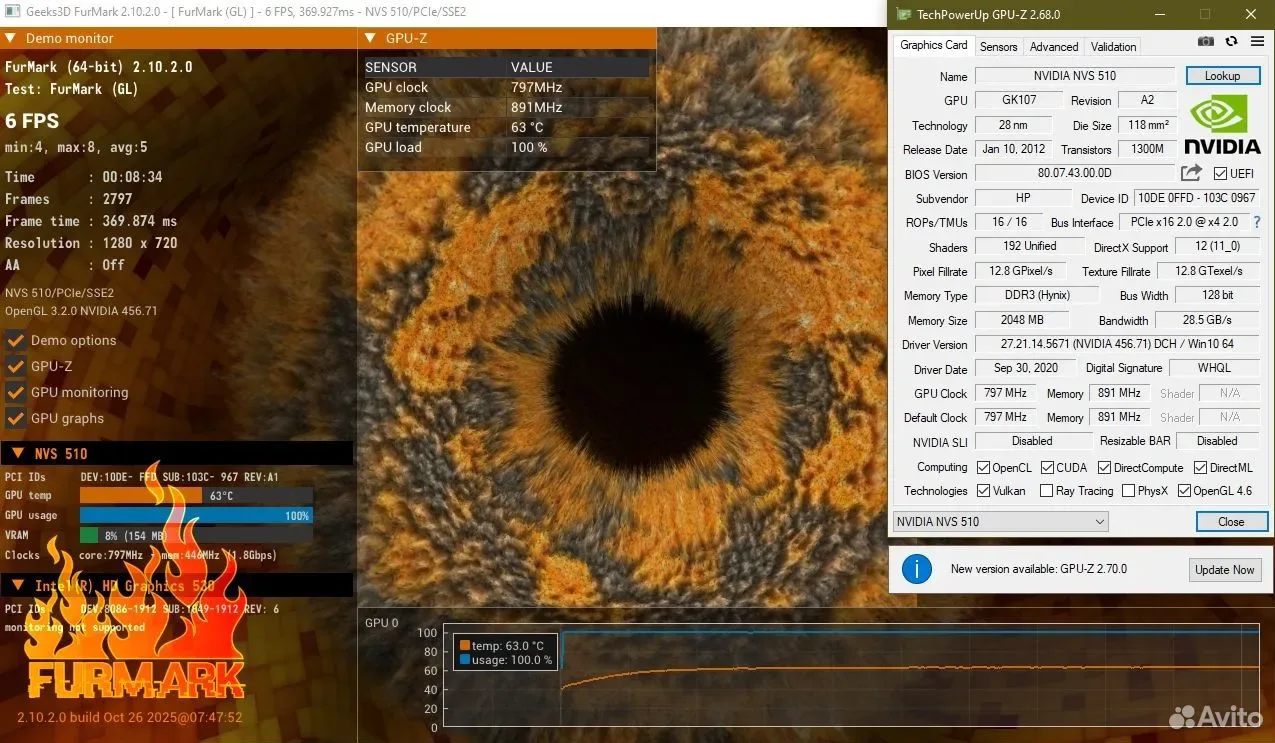Click the Frame time 369.874 ms line

91,221
